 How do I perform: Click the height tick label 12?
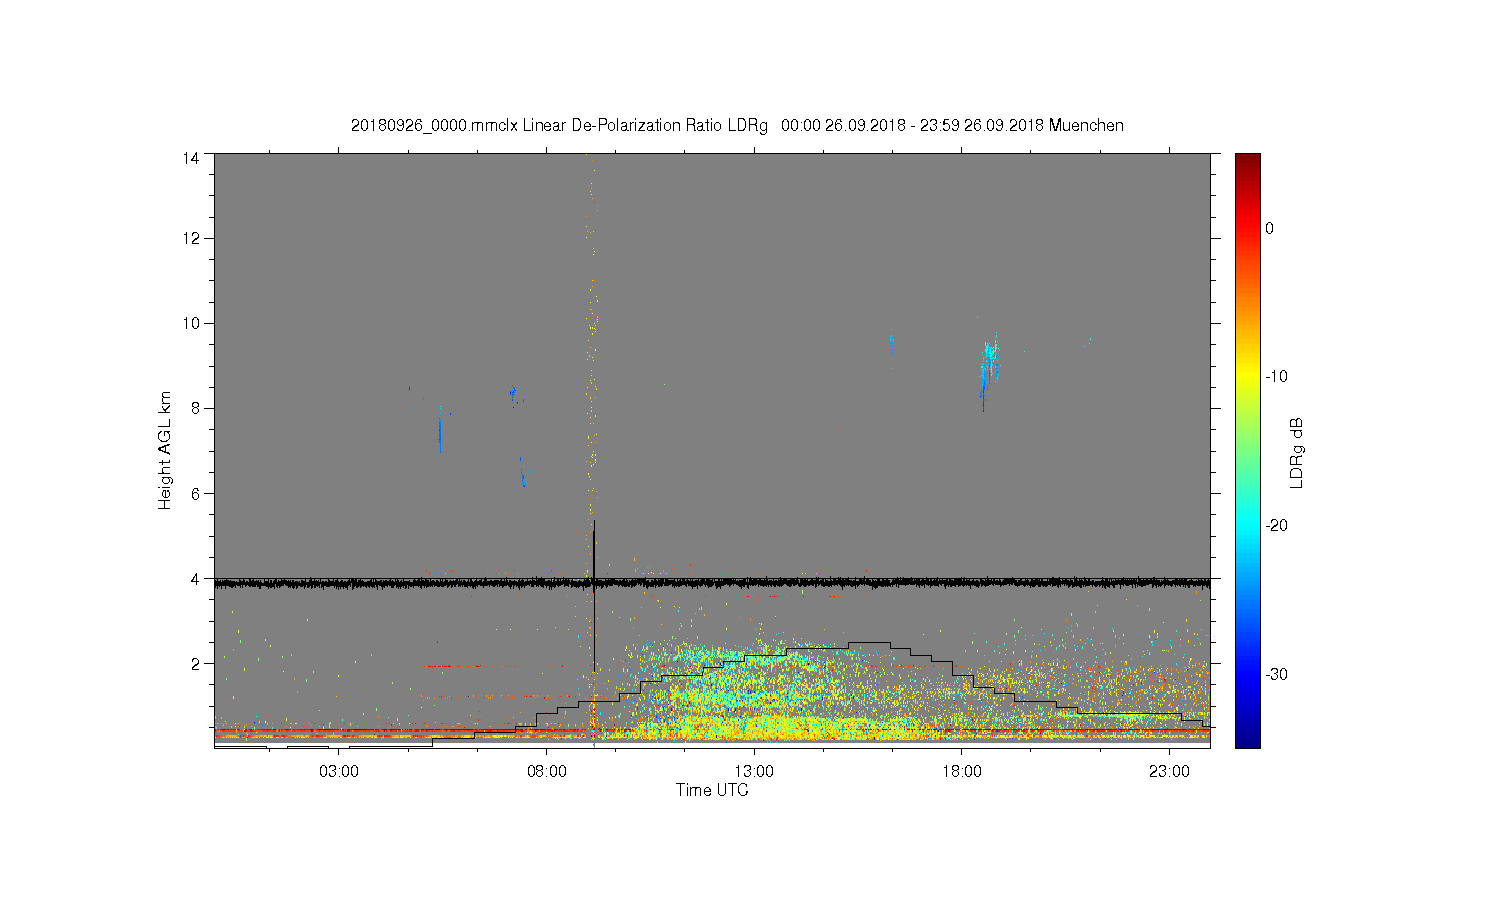[190, 238]
